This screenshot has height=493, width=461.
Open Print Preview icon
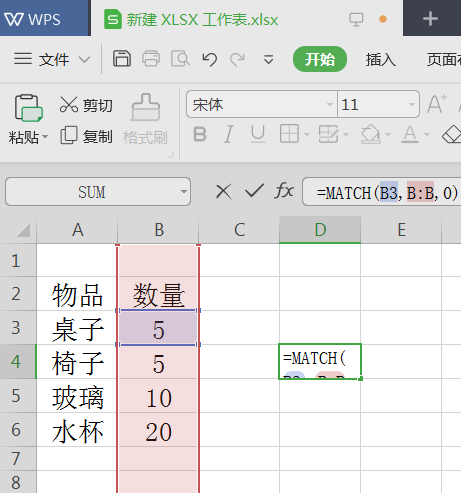point(180,59)
